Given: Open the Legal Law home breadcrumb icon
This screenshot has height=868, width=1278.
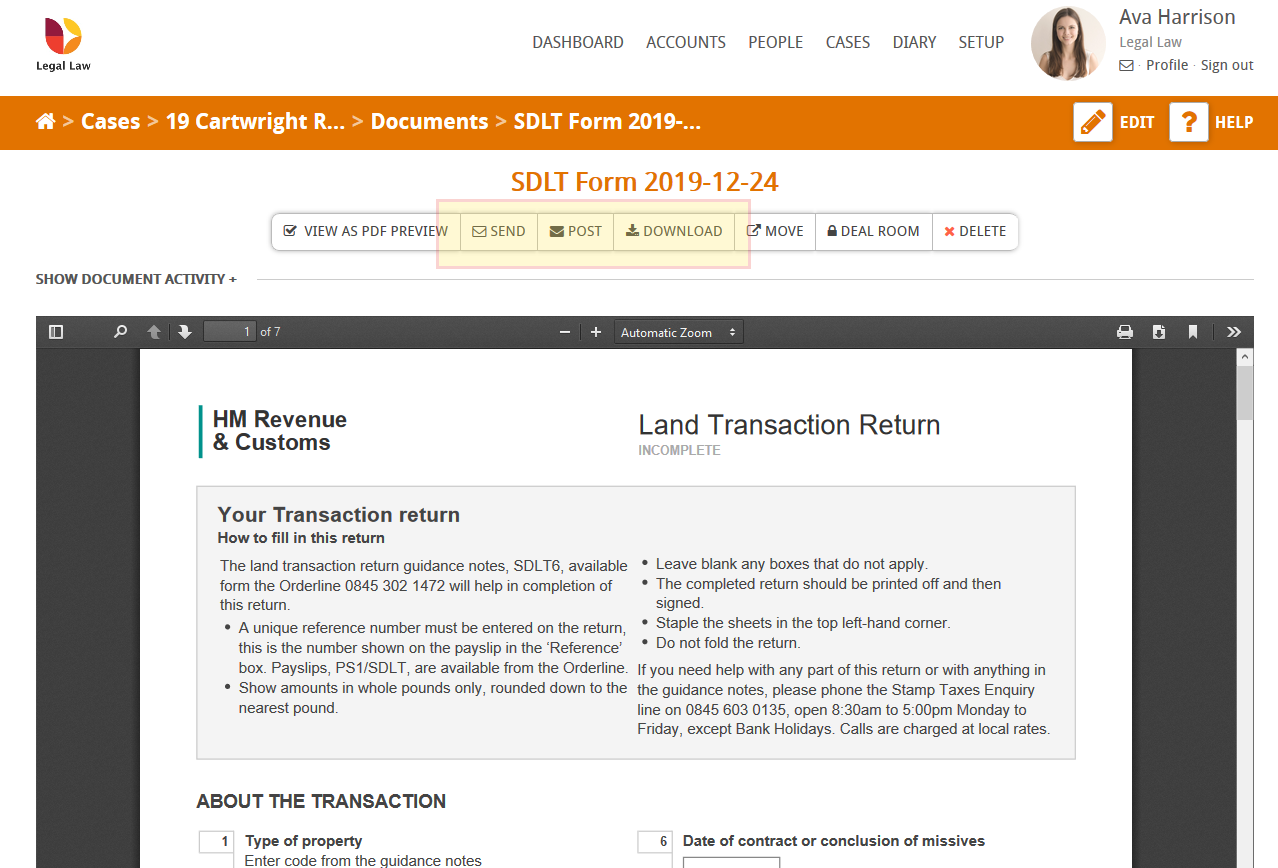Looking at the screenshot, I should point(45,121).
